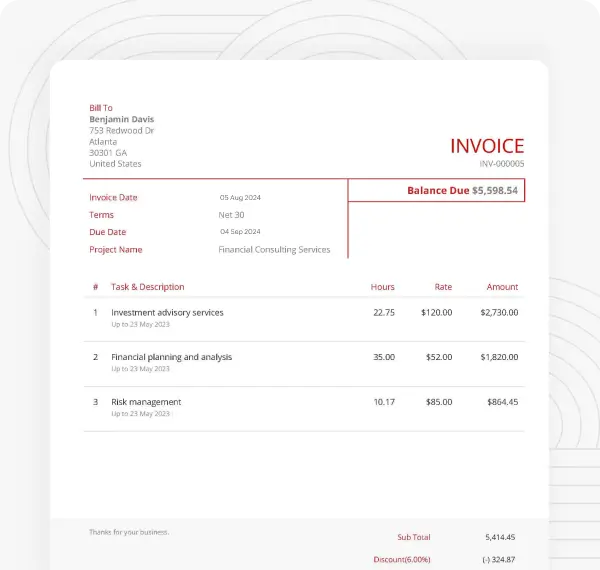600x570 pixels.
Task: Click the rate $52.00
Action: pos(439,357)
